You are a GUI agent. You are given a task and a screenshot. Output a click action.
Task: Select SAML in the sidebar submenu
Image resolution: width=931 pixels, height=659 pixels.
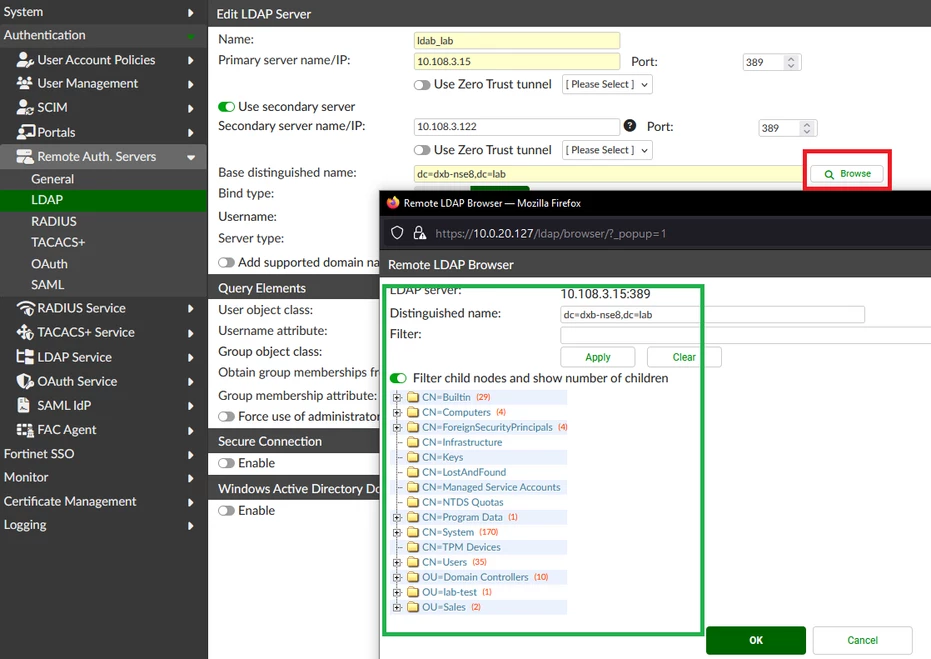(x=48, y=285)
